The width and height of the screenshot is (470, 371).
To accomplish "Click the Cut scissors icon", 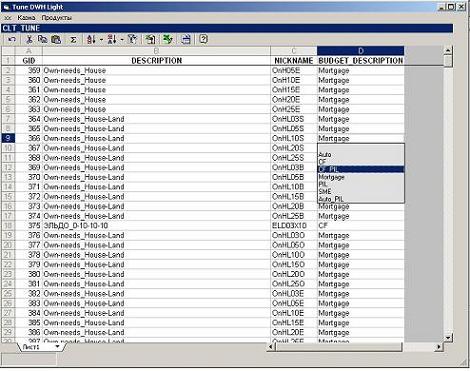I will [x=29, y=40].
